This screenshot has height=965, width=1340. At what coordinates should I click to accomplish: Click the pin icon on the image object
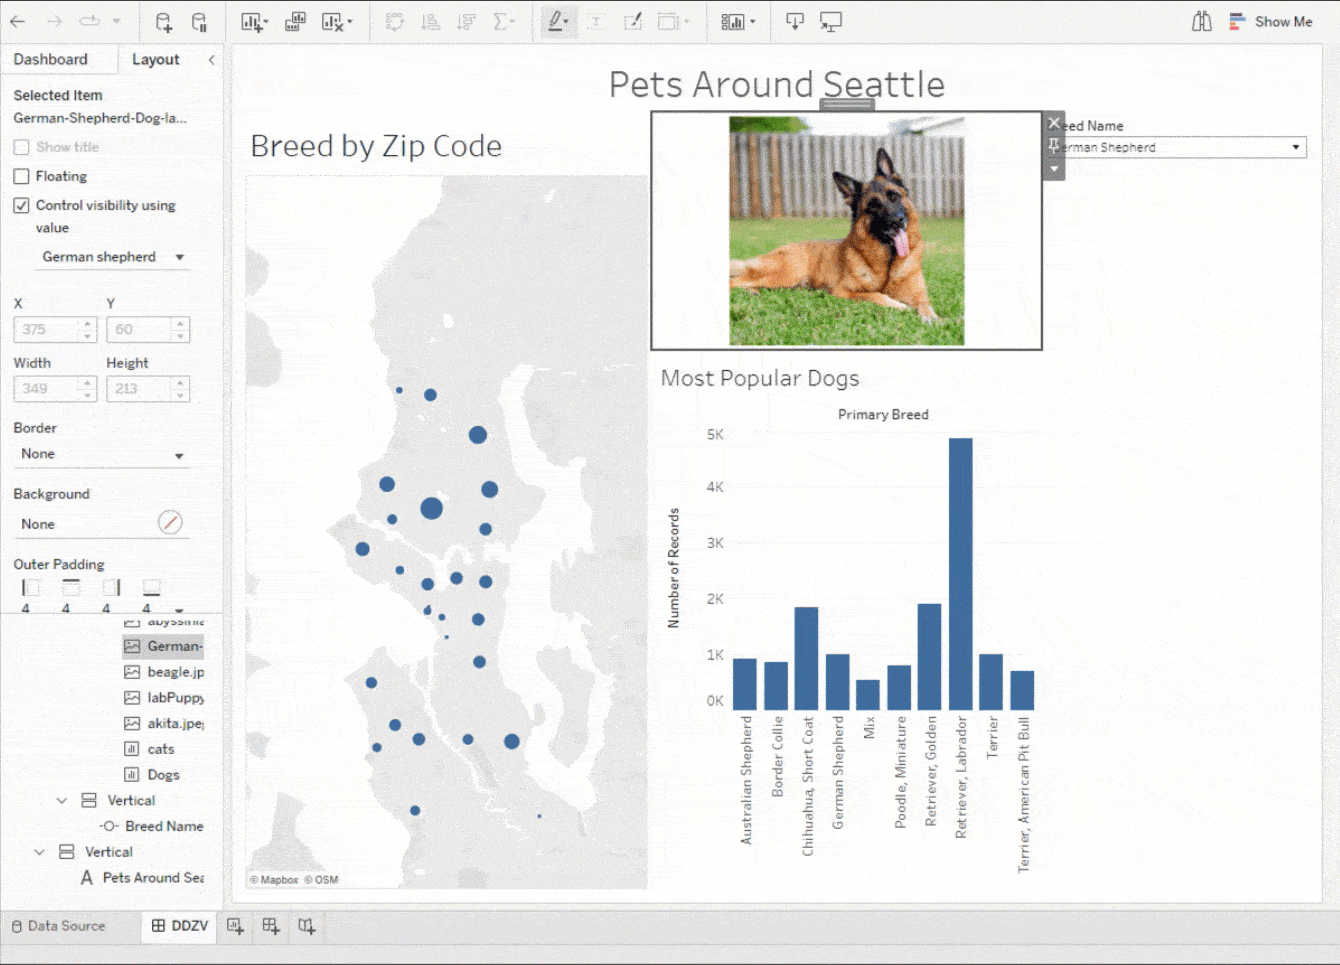click(x=1054, y=146)
